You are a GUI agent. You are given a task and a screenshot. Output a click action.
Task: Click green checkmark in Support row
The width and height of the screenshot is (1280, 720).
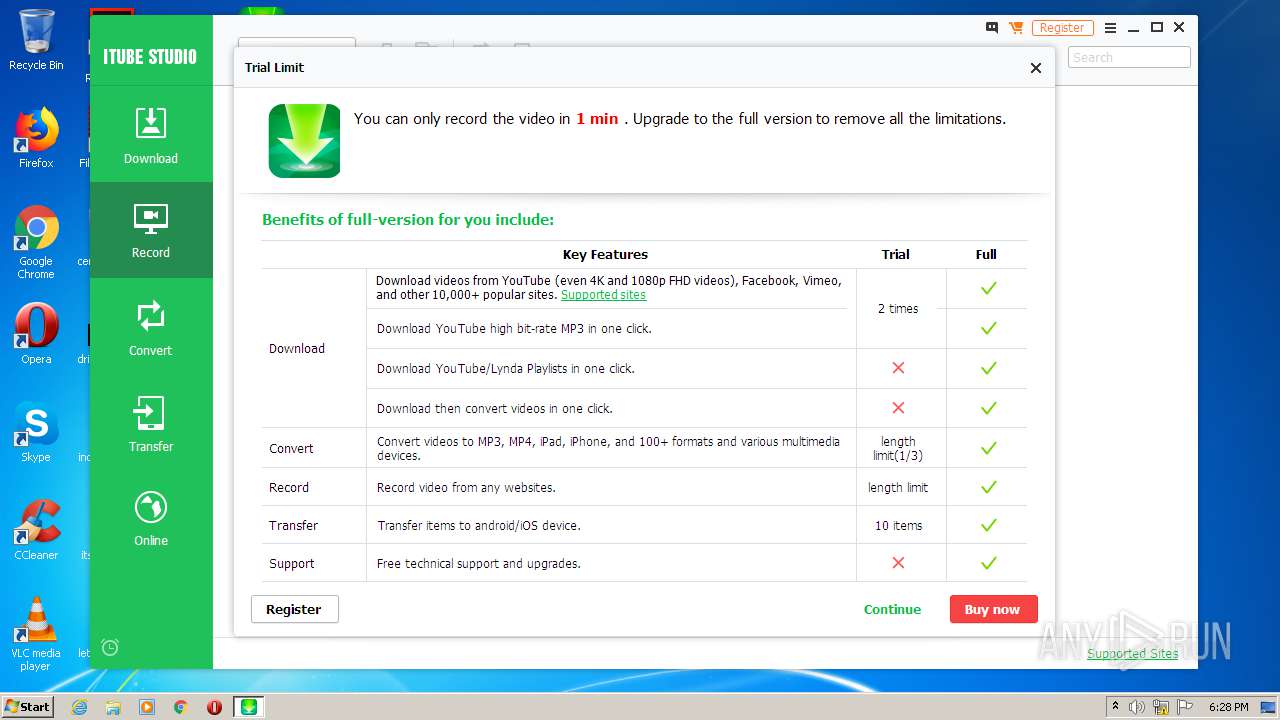(x=988, y=563)
